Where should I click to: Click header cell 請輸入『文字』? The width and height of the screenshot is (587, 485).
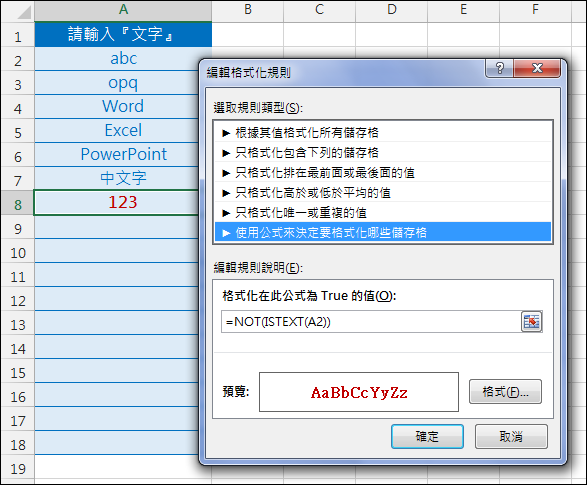(x=123, y=34)
